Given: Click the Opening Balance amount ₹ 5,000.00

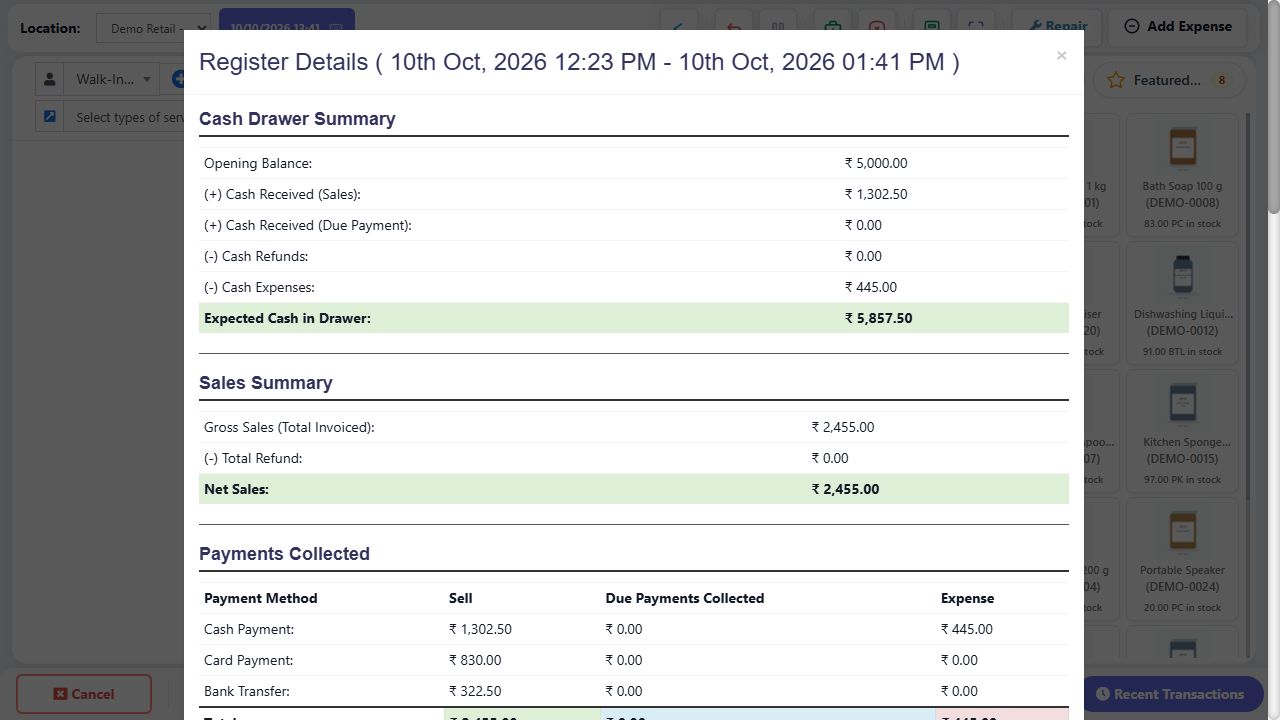Looking at the screenshot, I should click(x=876, y=163).
